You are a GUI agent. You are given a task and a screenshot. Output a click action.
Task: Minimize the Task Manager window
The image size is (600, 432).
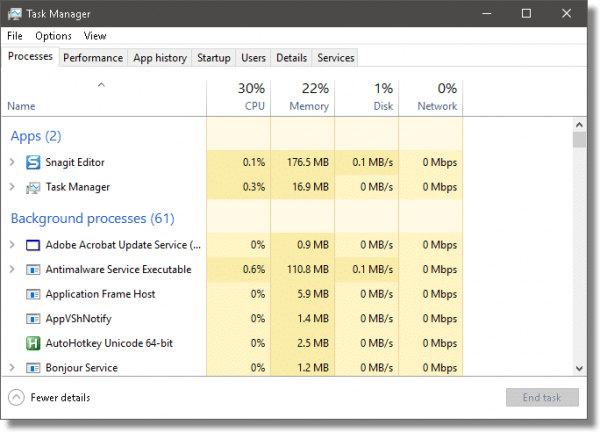click(x=487, y=14)
